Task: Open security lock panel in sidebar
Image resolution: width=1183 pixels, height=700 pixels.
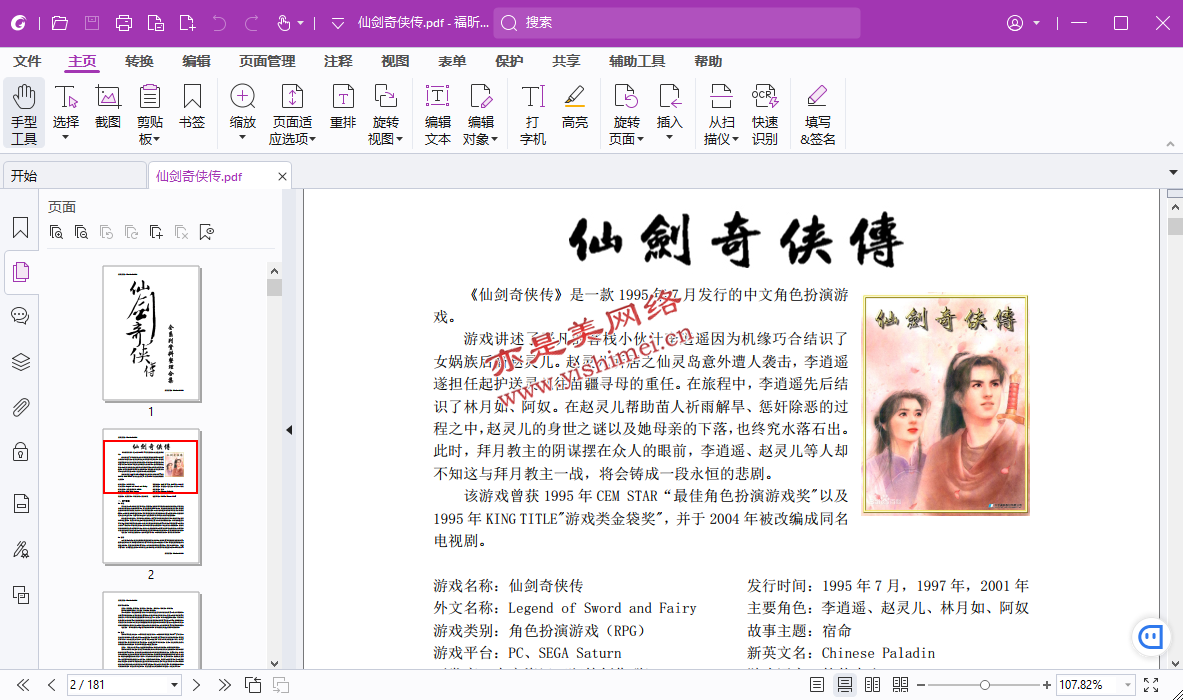Action: (20, 451)
